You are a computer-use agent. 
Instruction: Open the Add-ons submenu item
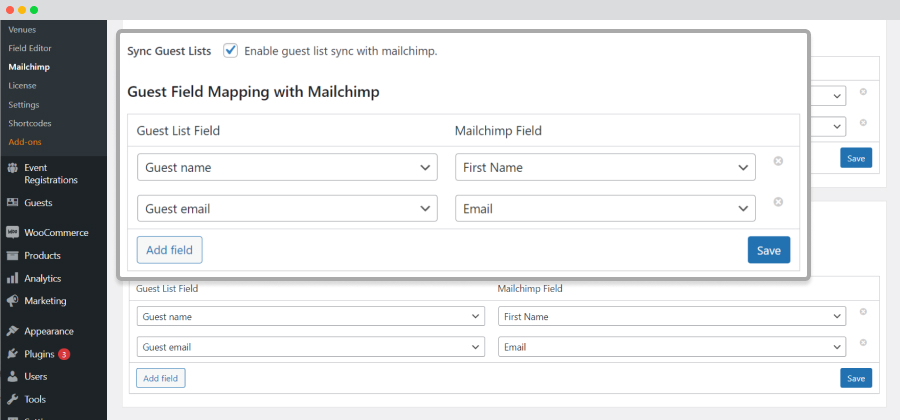click(25, 142)
